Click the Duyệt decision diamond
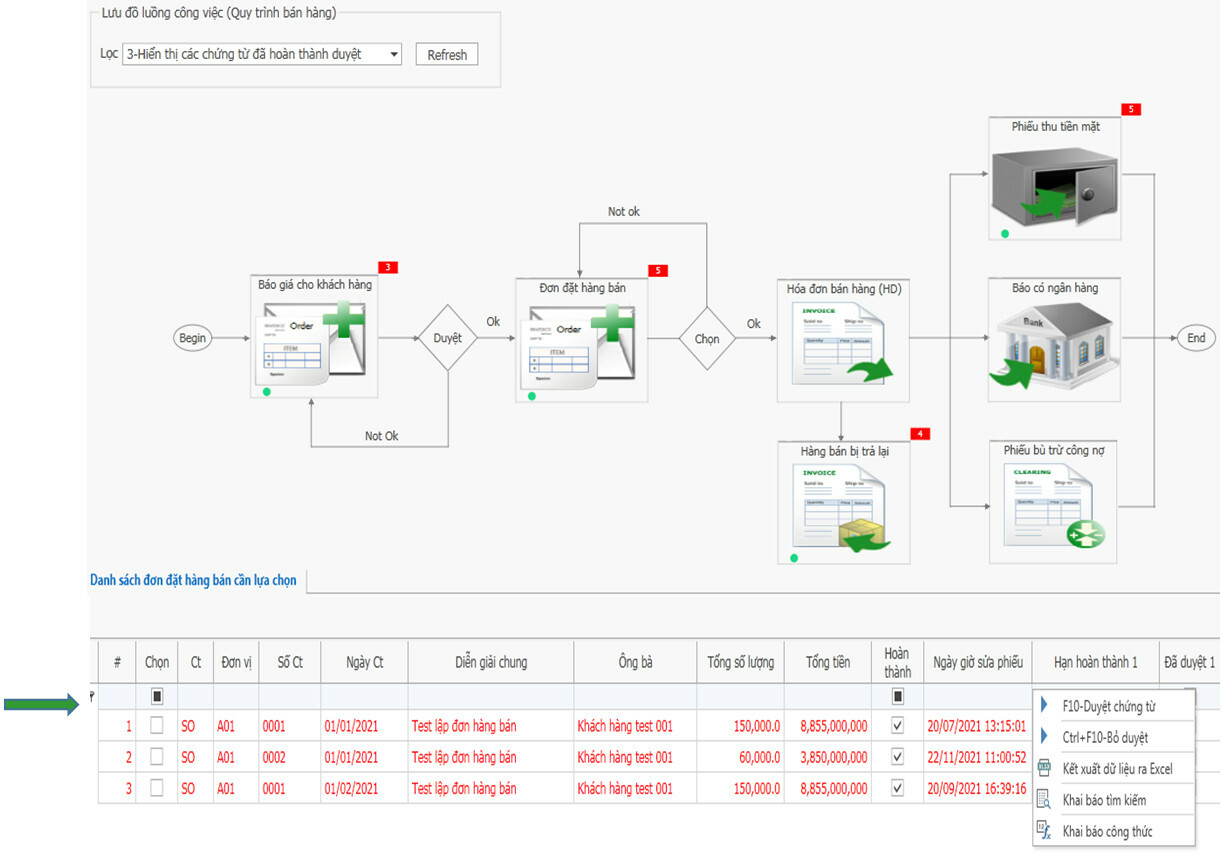The image size is (1222, 857). click(x=447, y=338)
